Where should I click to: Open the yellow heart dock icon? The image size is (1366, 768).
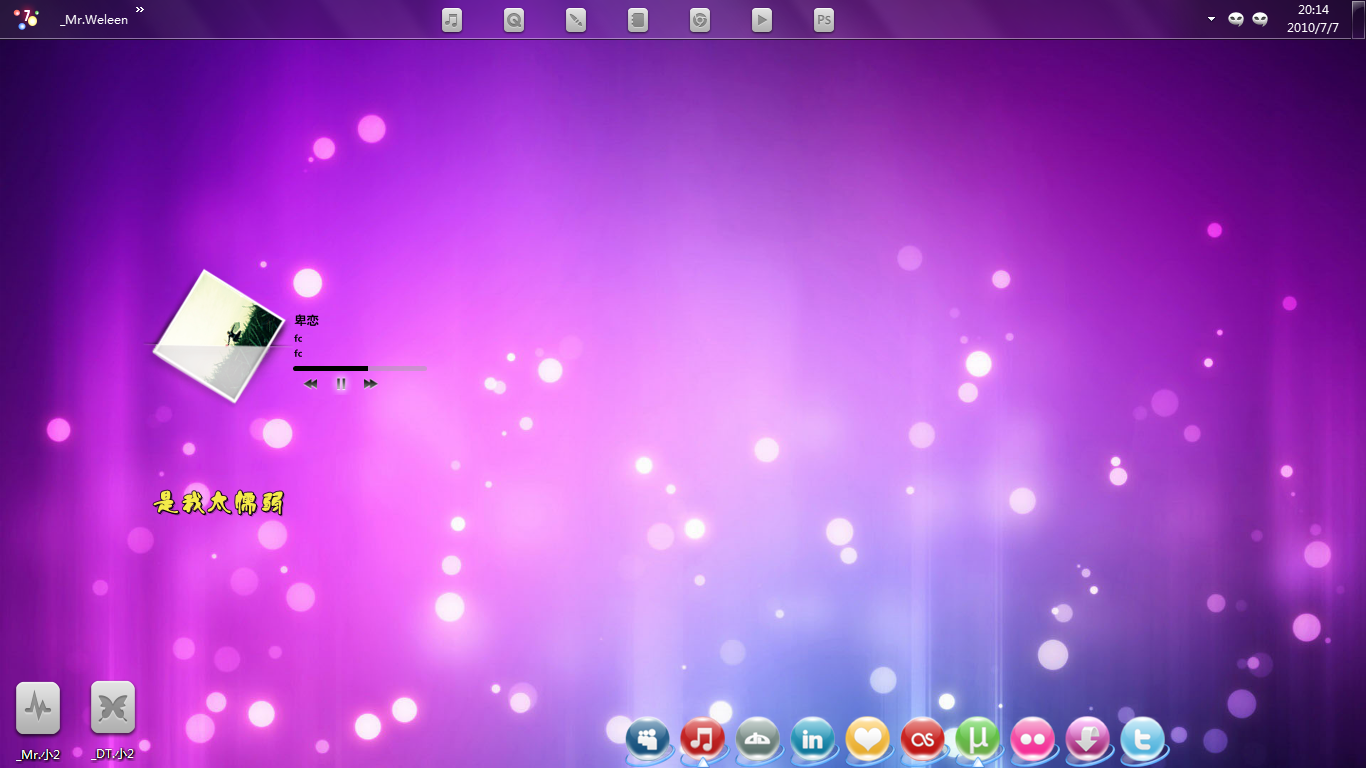click(x=868, y=740)
